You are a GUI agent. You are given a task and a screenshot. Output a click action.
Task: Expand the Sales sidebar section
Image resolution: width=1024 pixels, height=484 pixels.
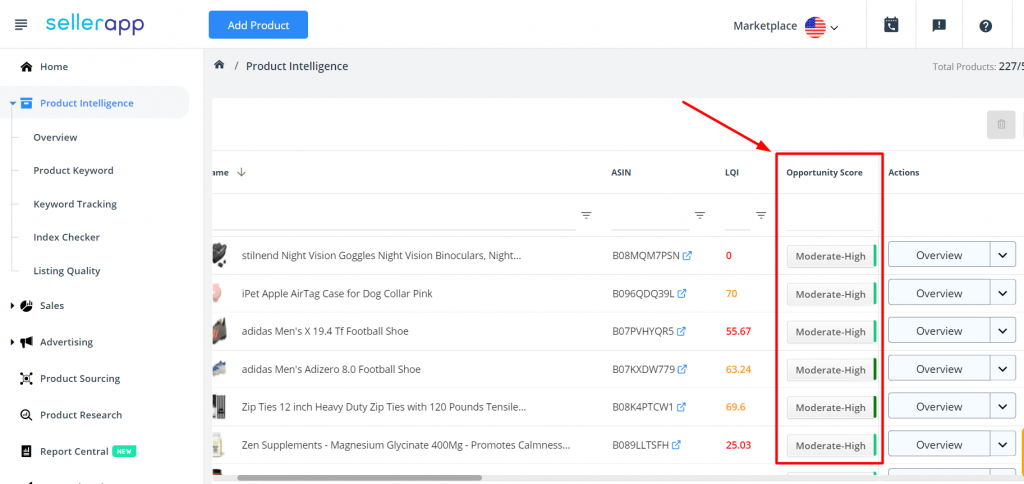(x=12, y=305)
